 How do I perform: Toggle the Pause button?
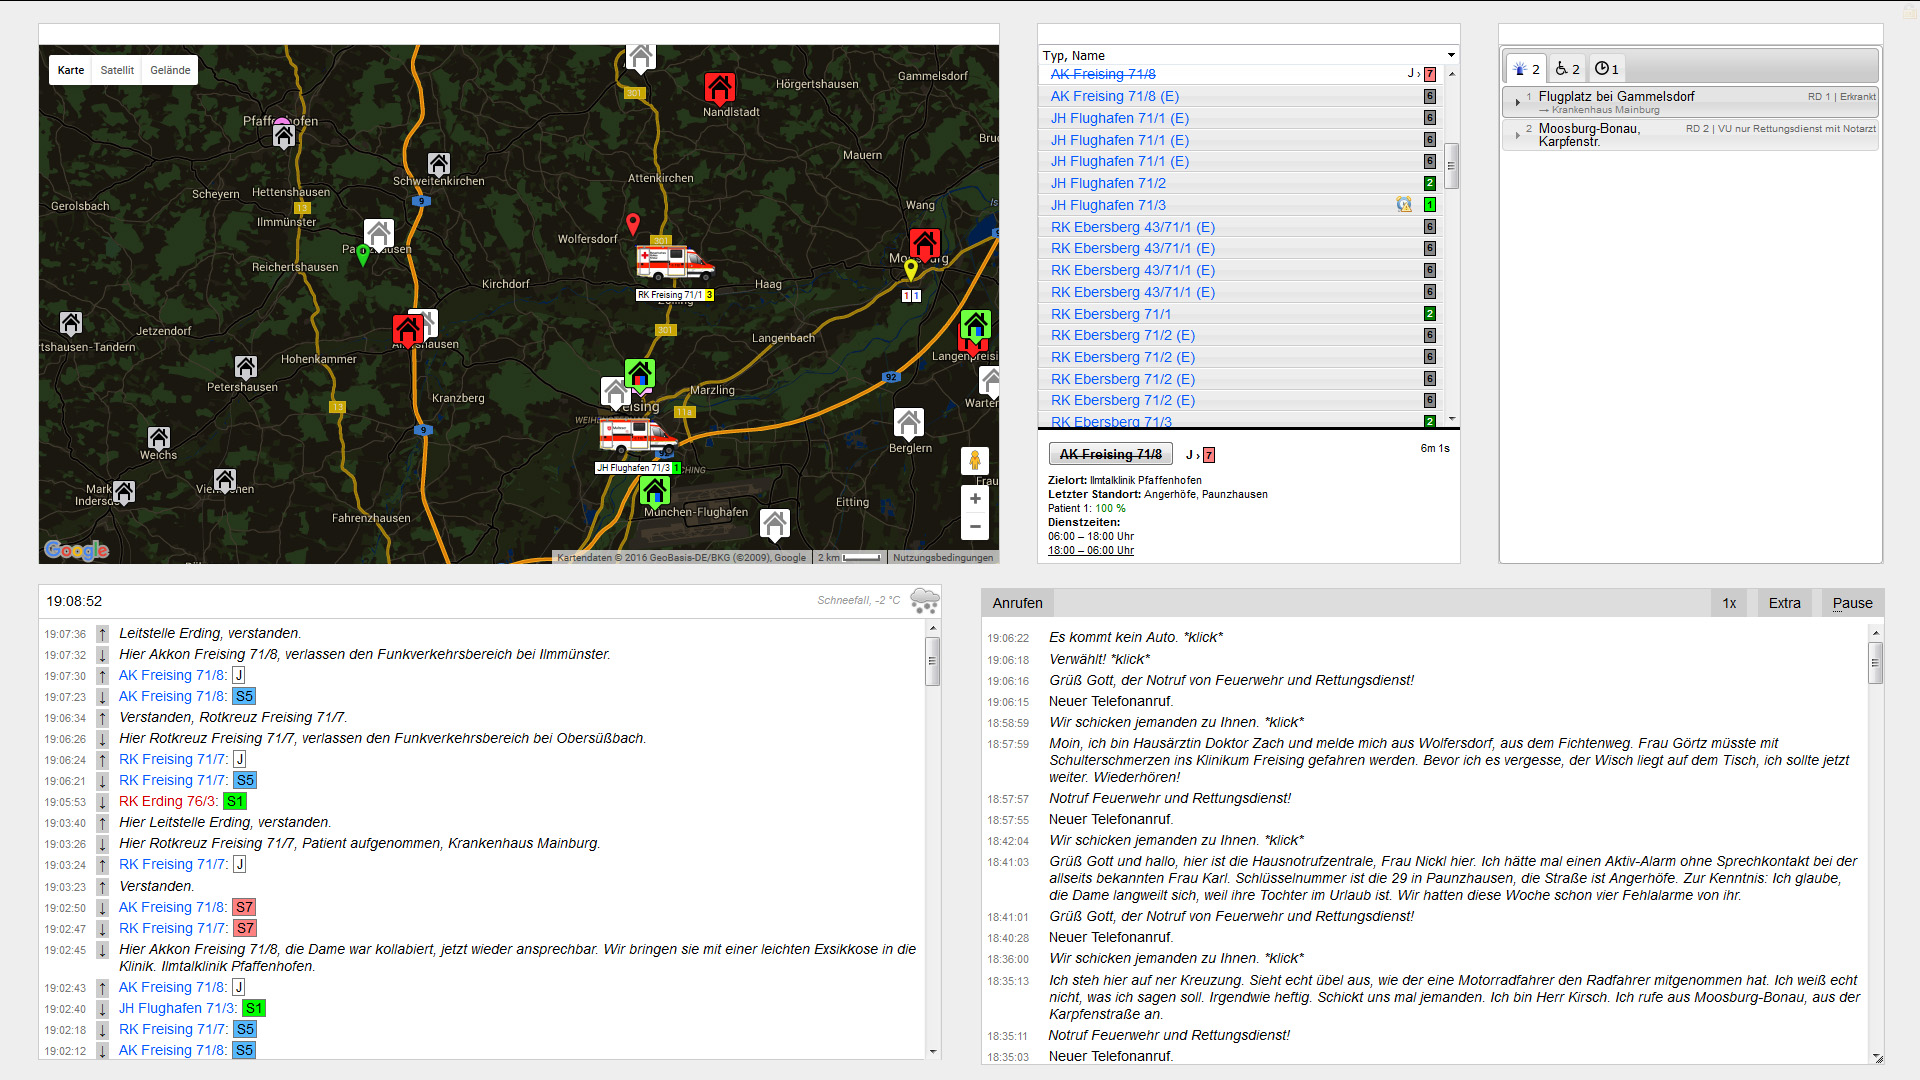1852,603
